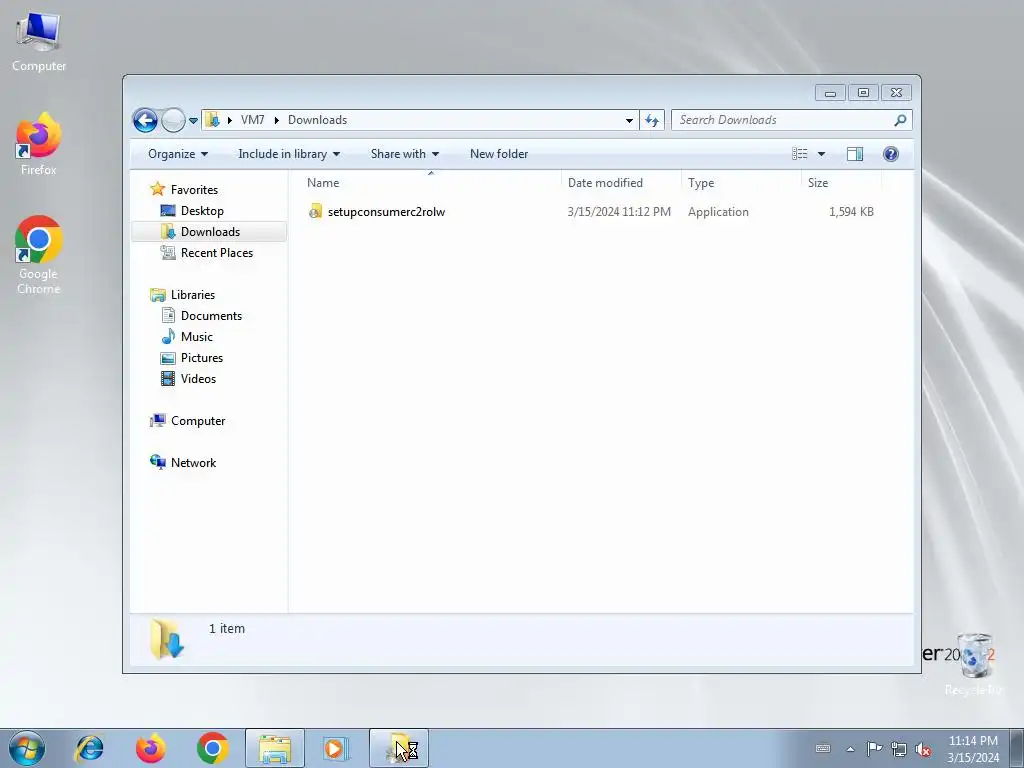
Task: Select VM7 in the address breadcrumb
Action: 252,120
